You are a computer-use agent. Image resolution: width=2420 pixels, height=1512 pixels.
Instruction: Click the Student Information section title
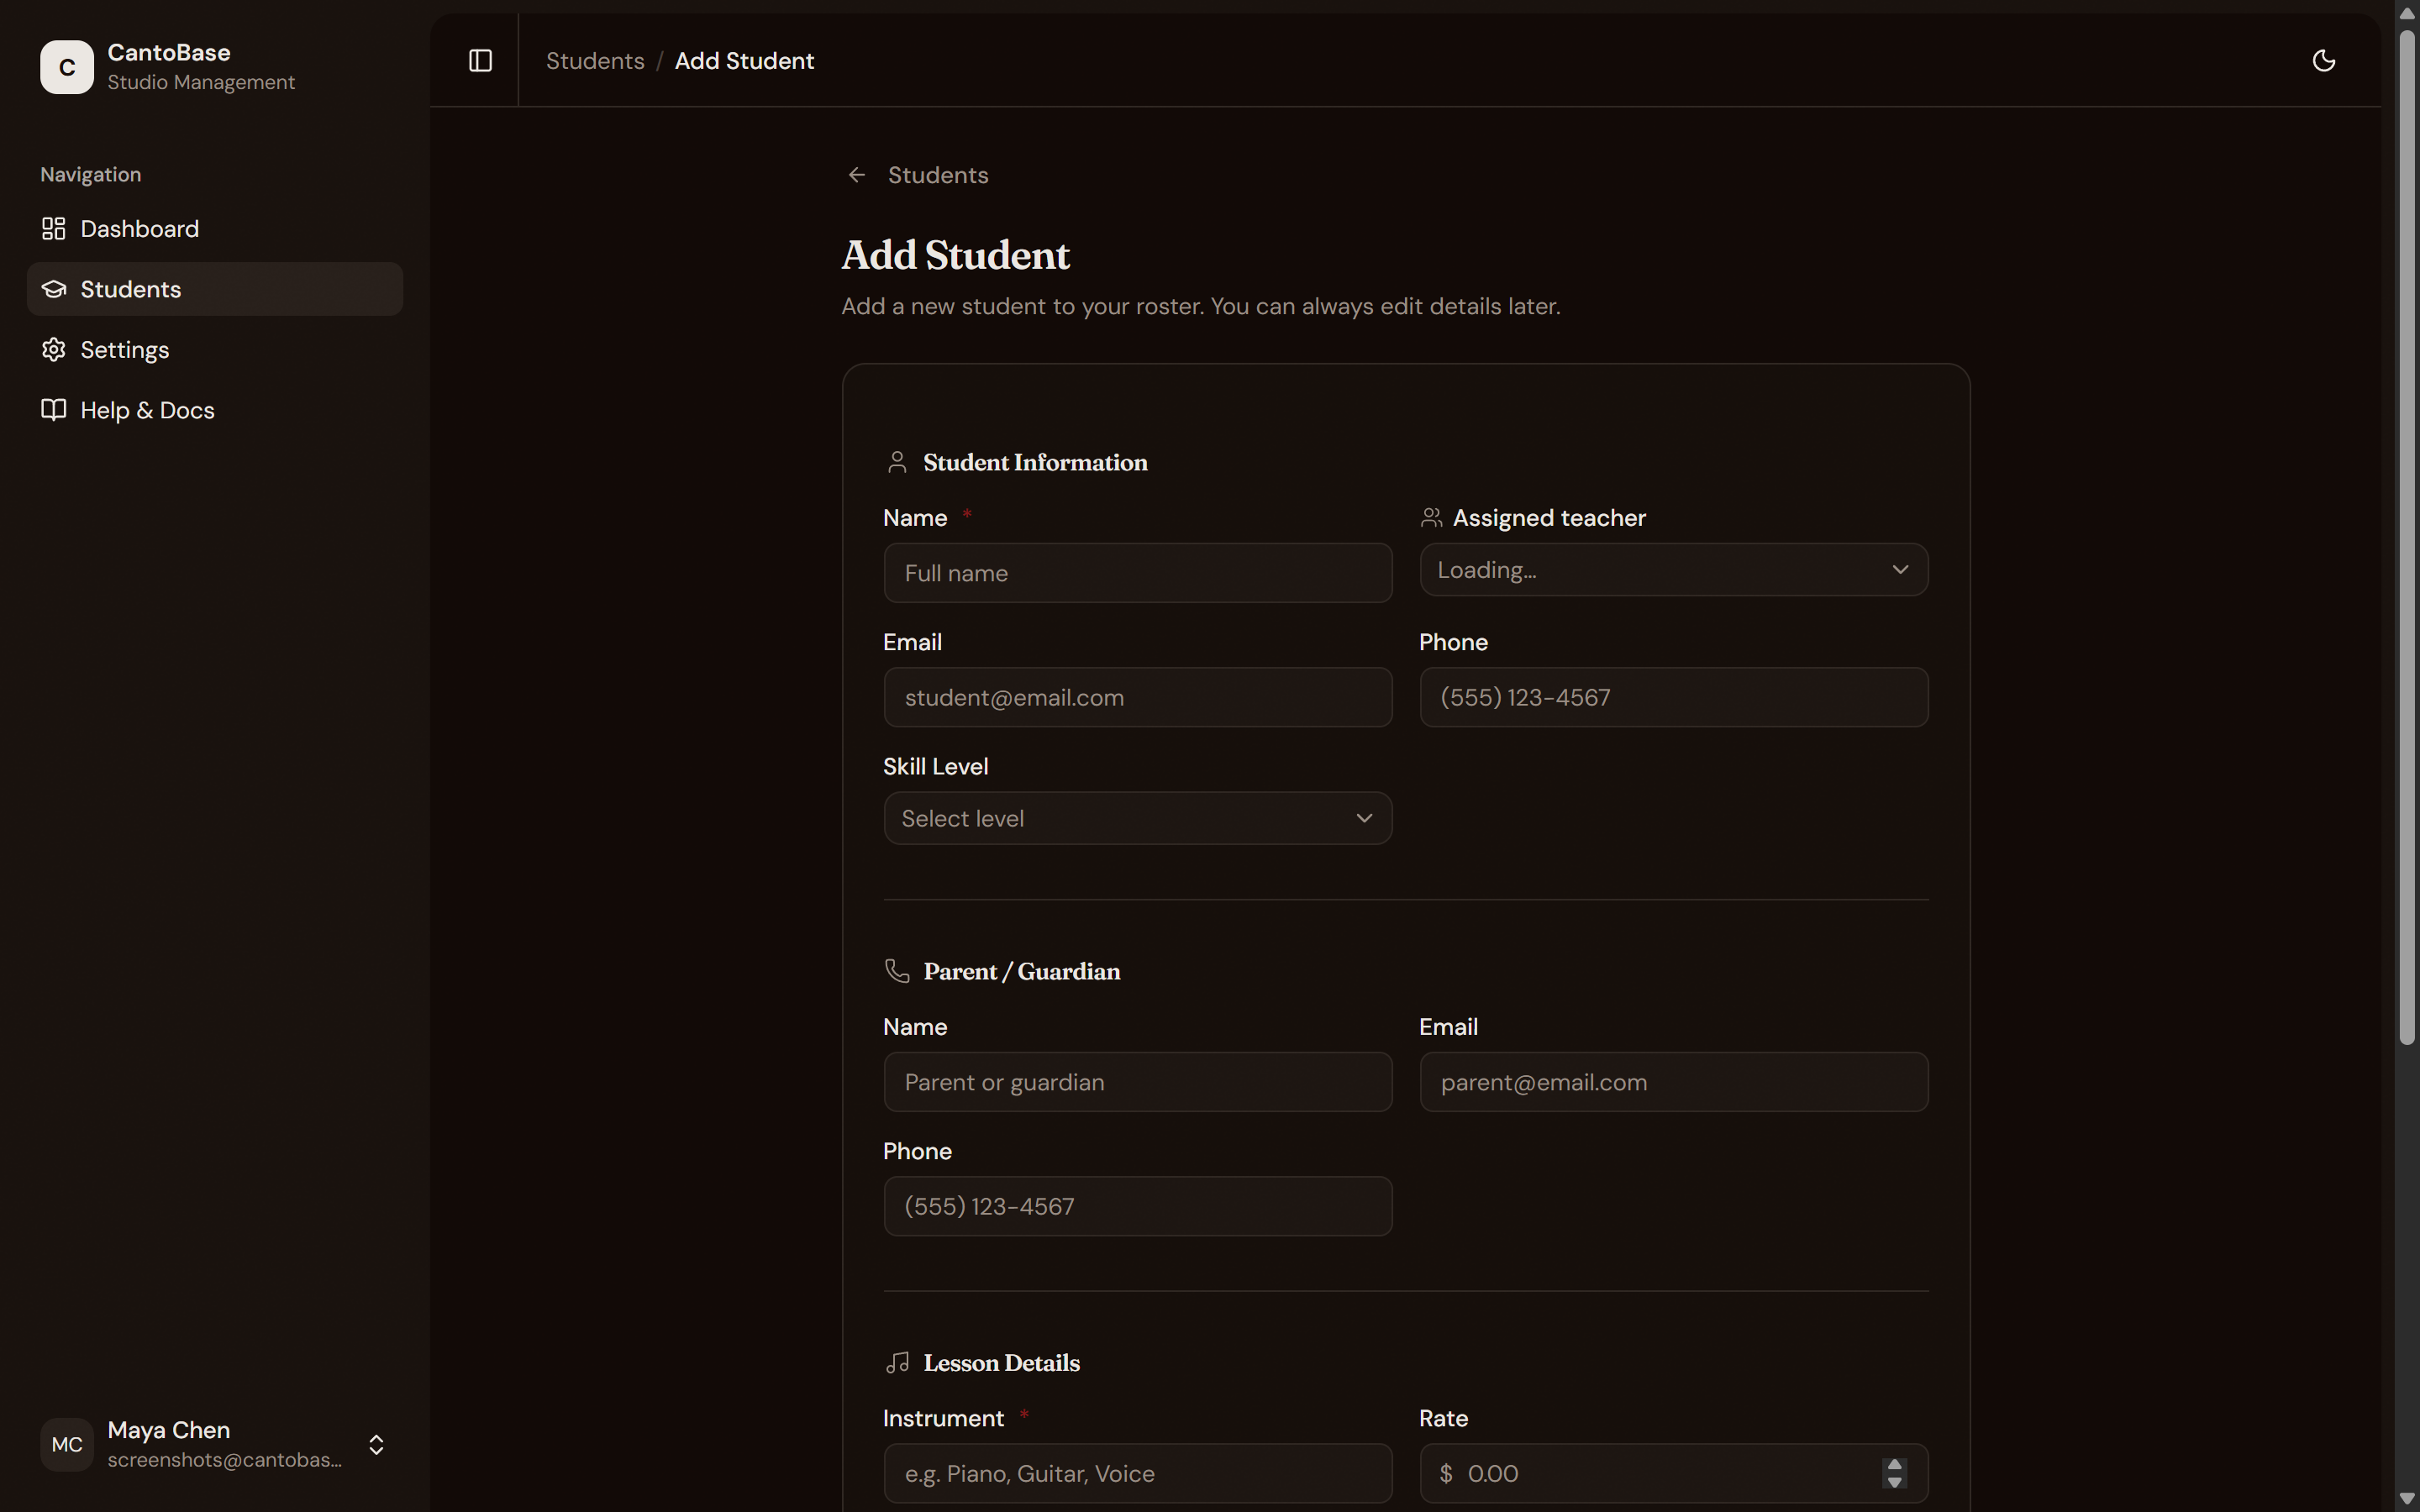1035,462
